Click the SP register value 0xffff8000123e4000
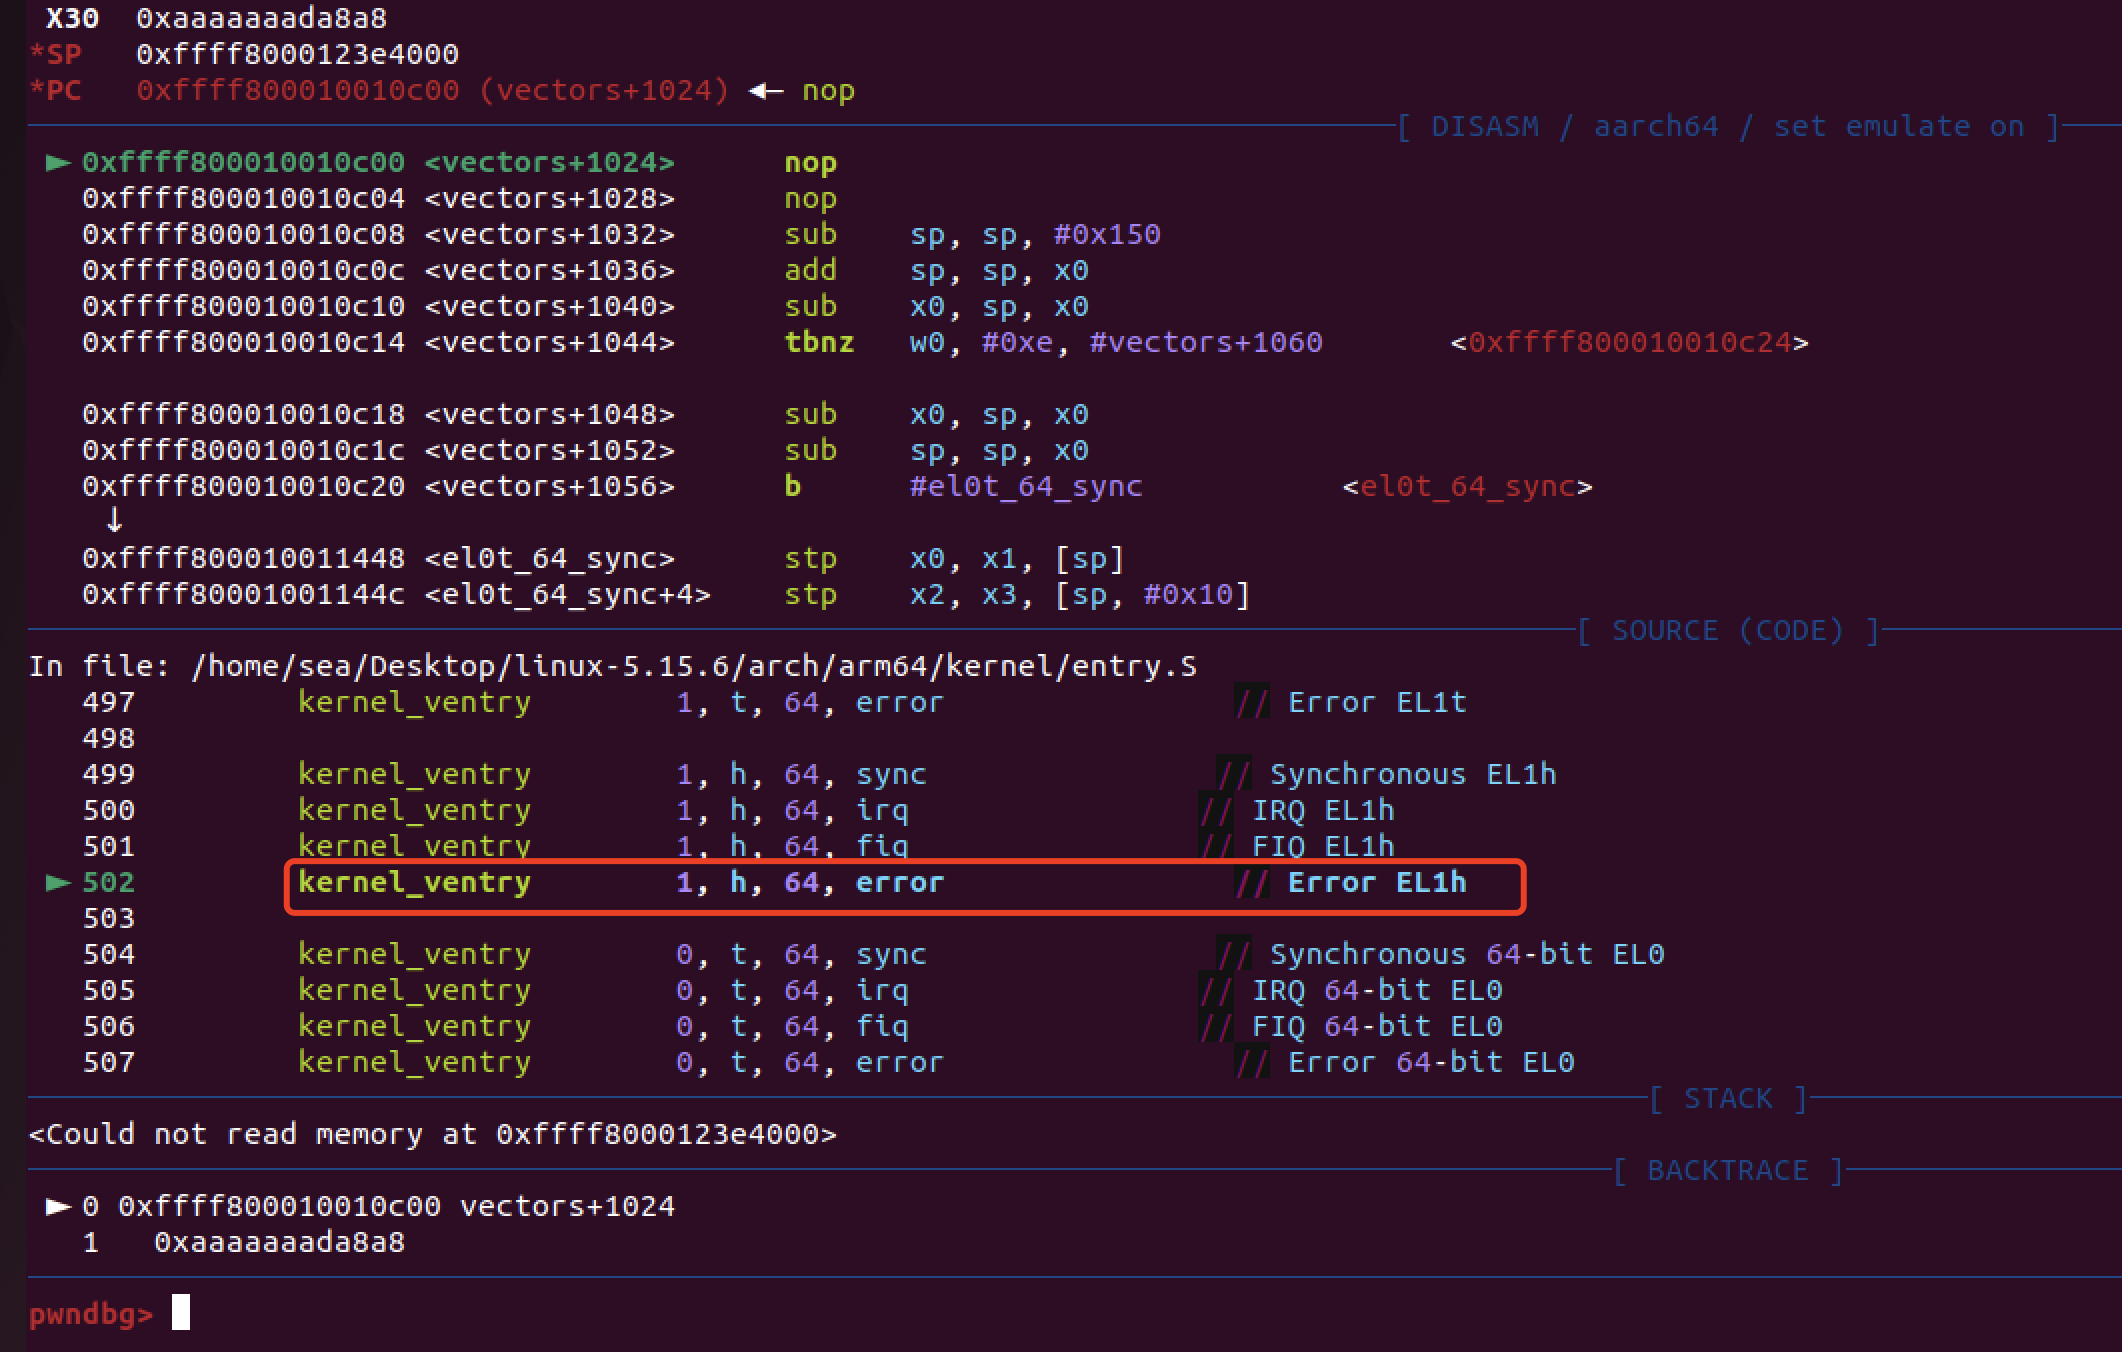 pyautogui.click(x=297, y=55)
